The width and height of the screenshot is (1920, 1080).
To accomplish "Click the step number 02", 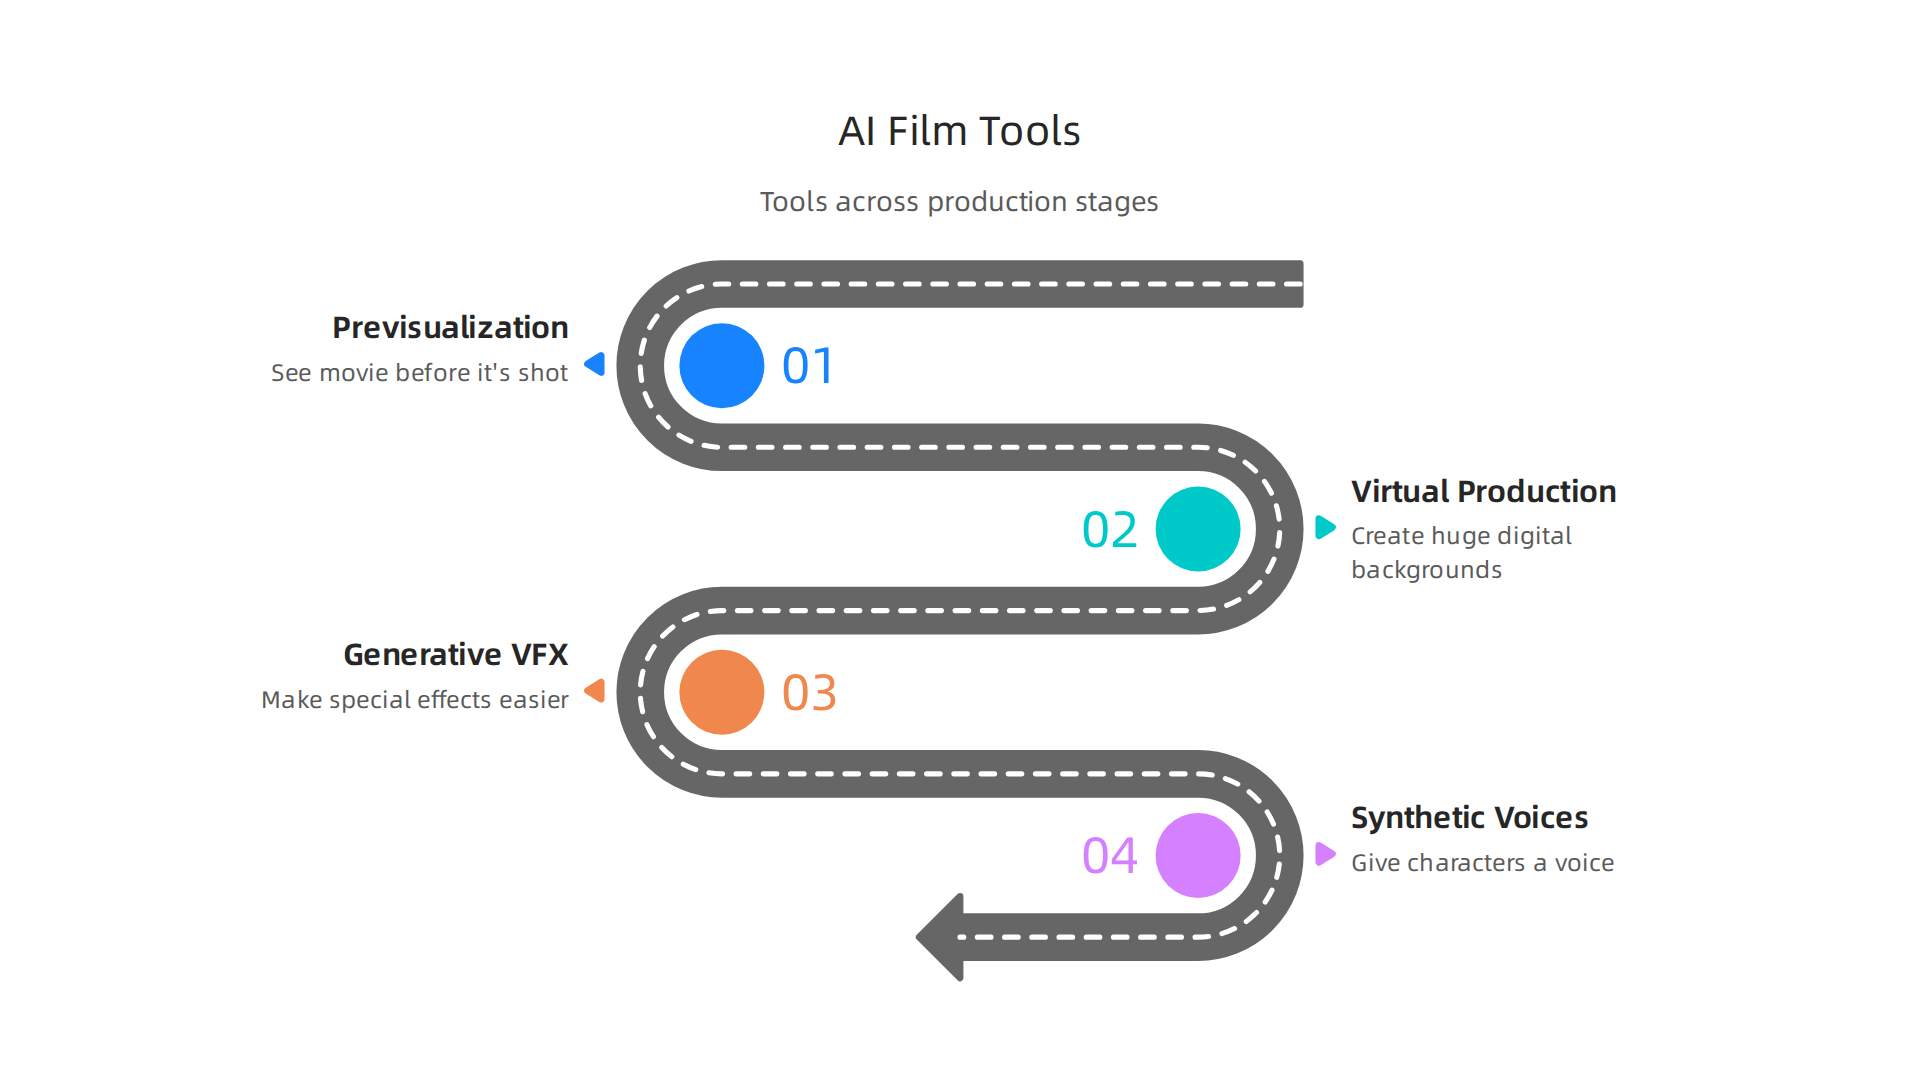I will (x=1110, y=530).
